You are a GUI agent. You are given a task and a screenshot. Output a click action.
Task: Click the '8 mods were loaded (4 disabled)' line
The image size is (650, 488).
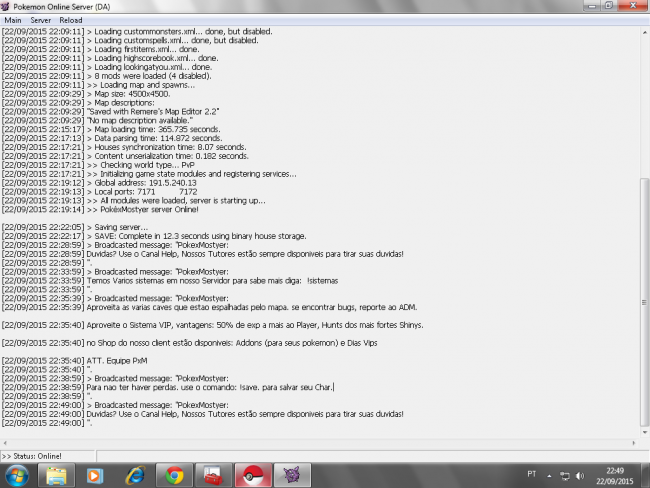pyautogui.click(x=107, y=76)
